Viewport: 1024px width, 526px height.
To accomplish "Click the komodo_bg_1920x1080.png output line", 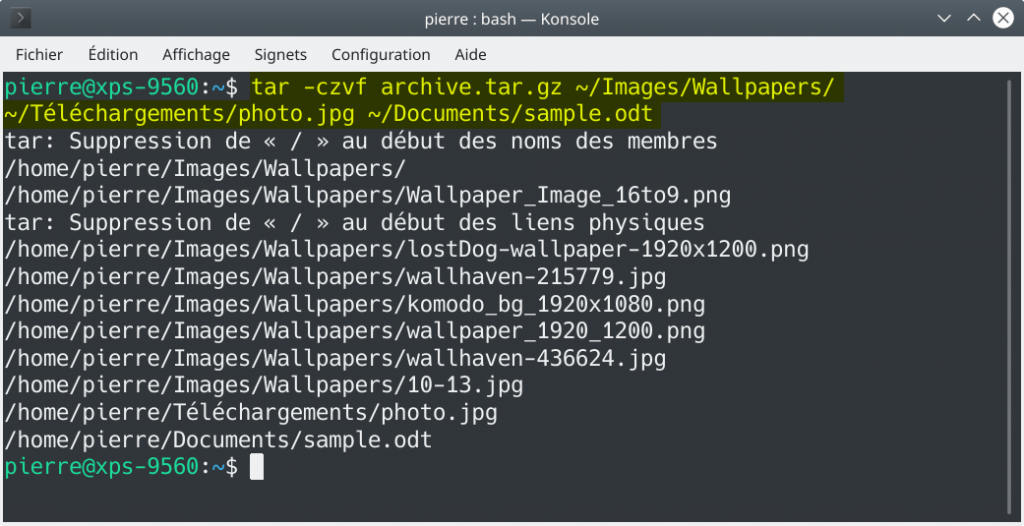I will point(355,304).
